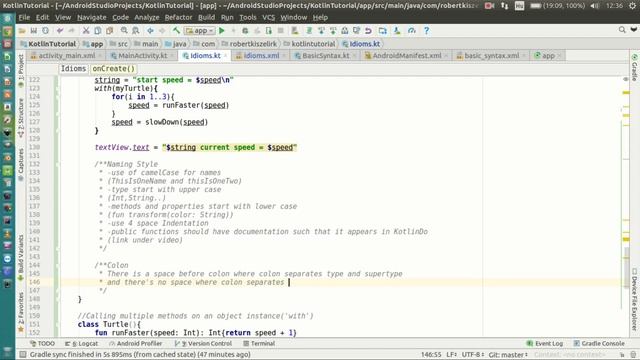Open Search Everywhere magnifier at top right
The height and width of the screenshot is (360, 640).
click(x=622, y=30)
